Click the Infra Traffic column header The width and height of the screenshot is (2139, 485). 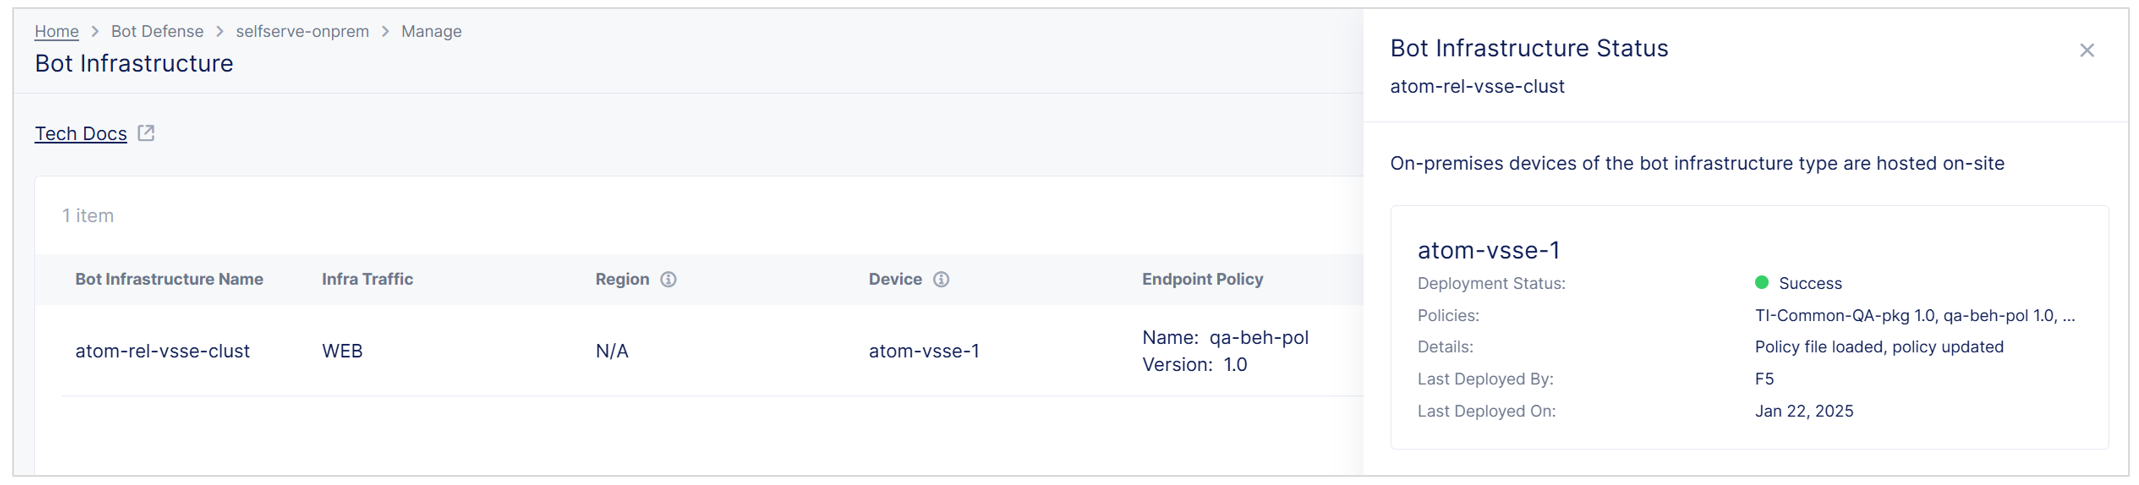pos(367,279)
